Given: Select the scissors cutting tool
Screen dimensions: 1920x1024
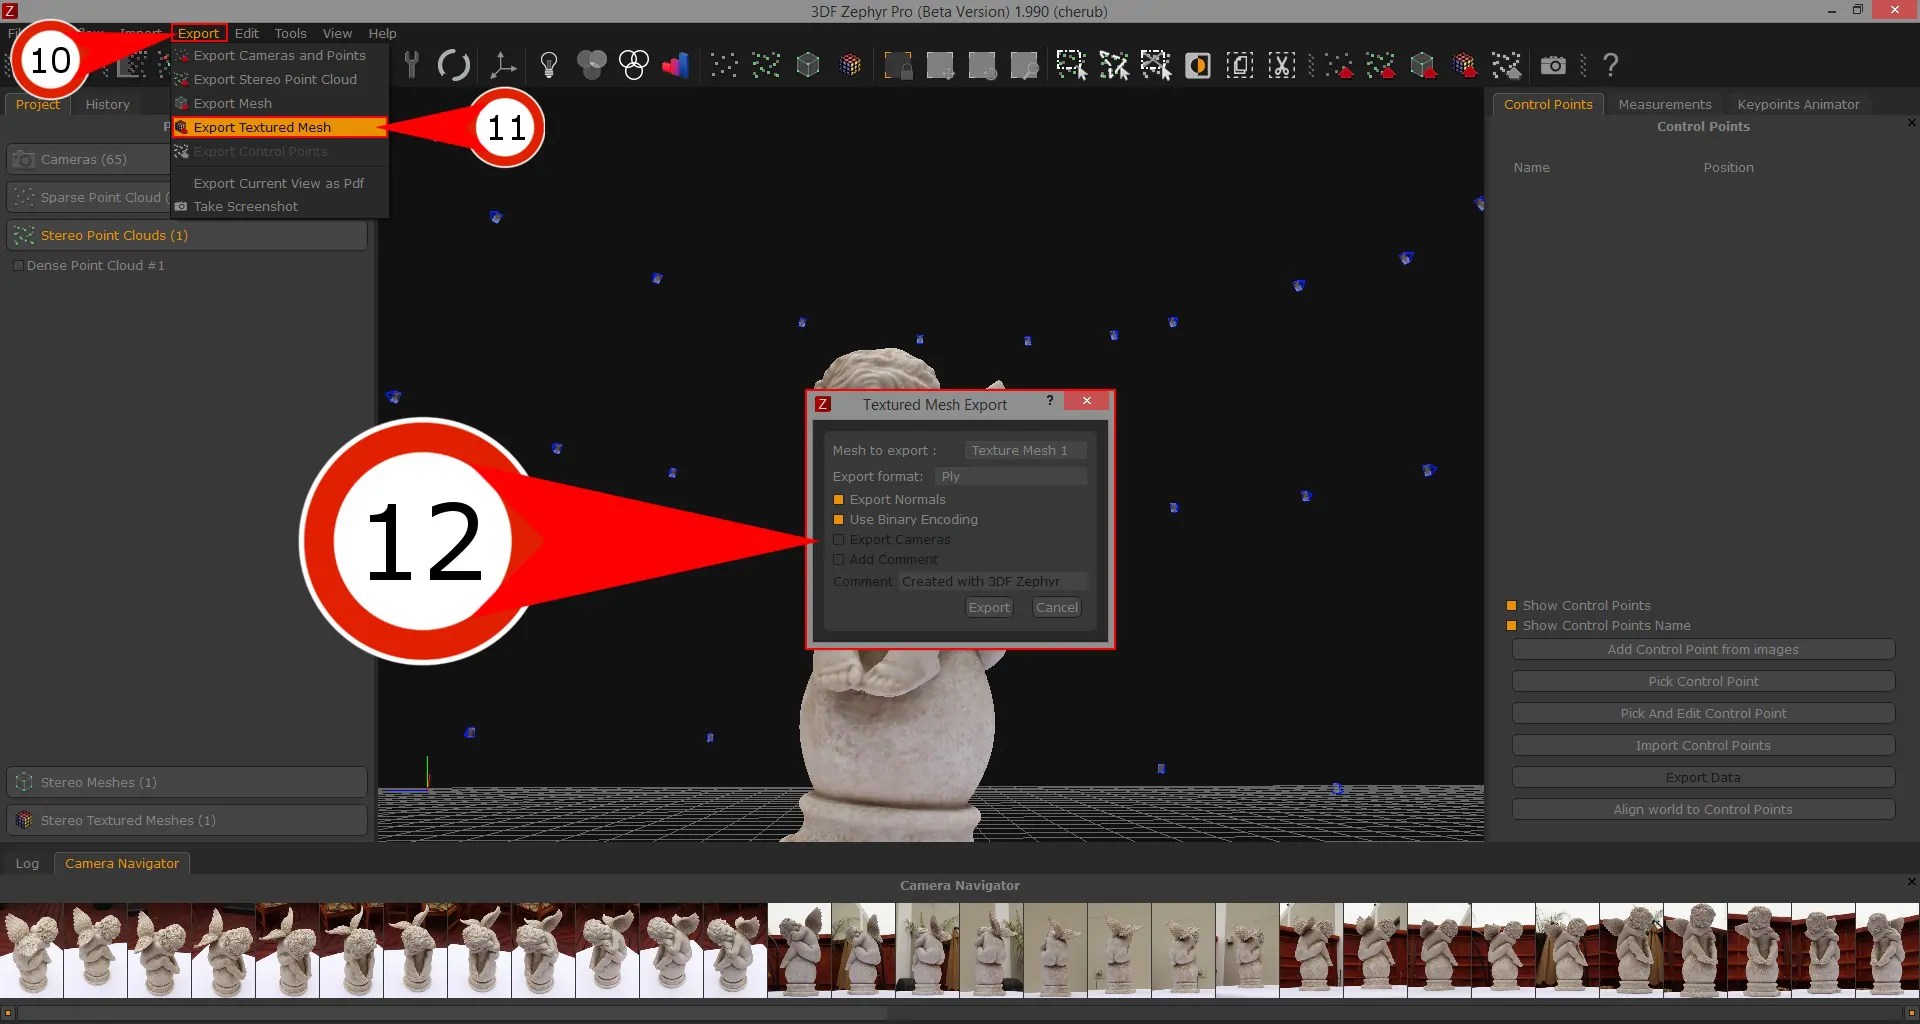Looking at the screenshot, I should 1281,65.
